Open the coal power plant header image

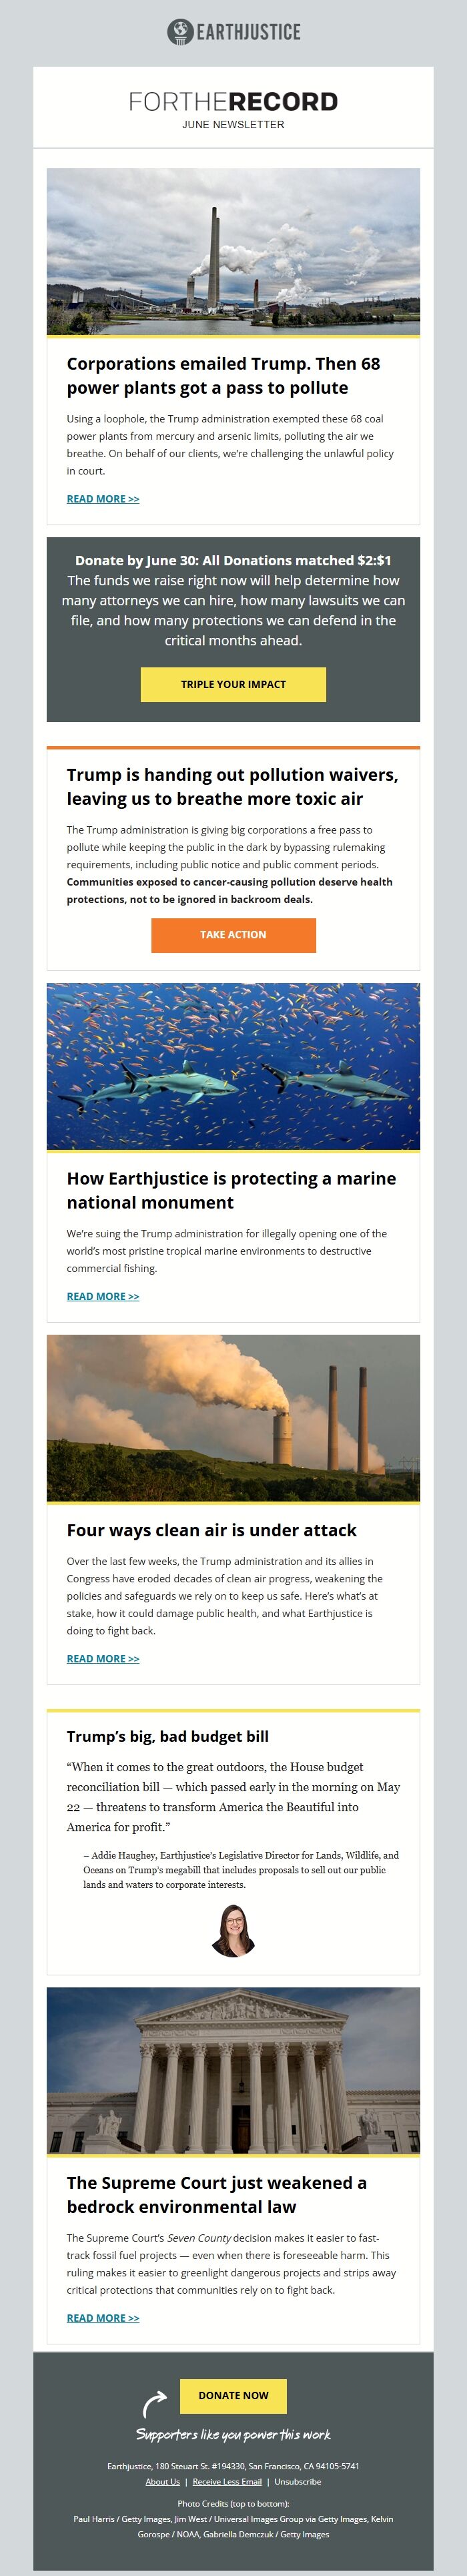tap(233, 251)
